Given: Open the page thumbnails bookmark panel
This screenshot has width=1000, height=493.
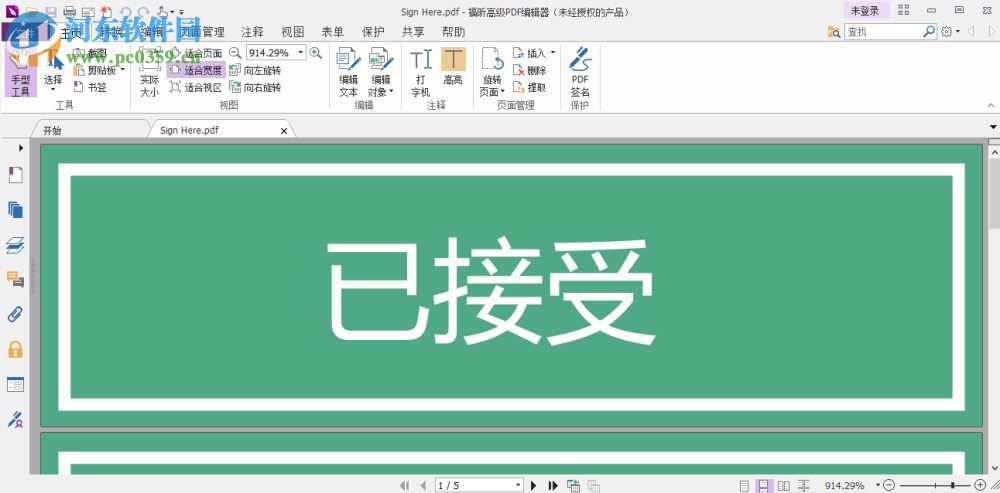Looking at the screenshot, I should [15, 175].
